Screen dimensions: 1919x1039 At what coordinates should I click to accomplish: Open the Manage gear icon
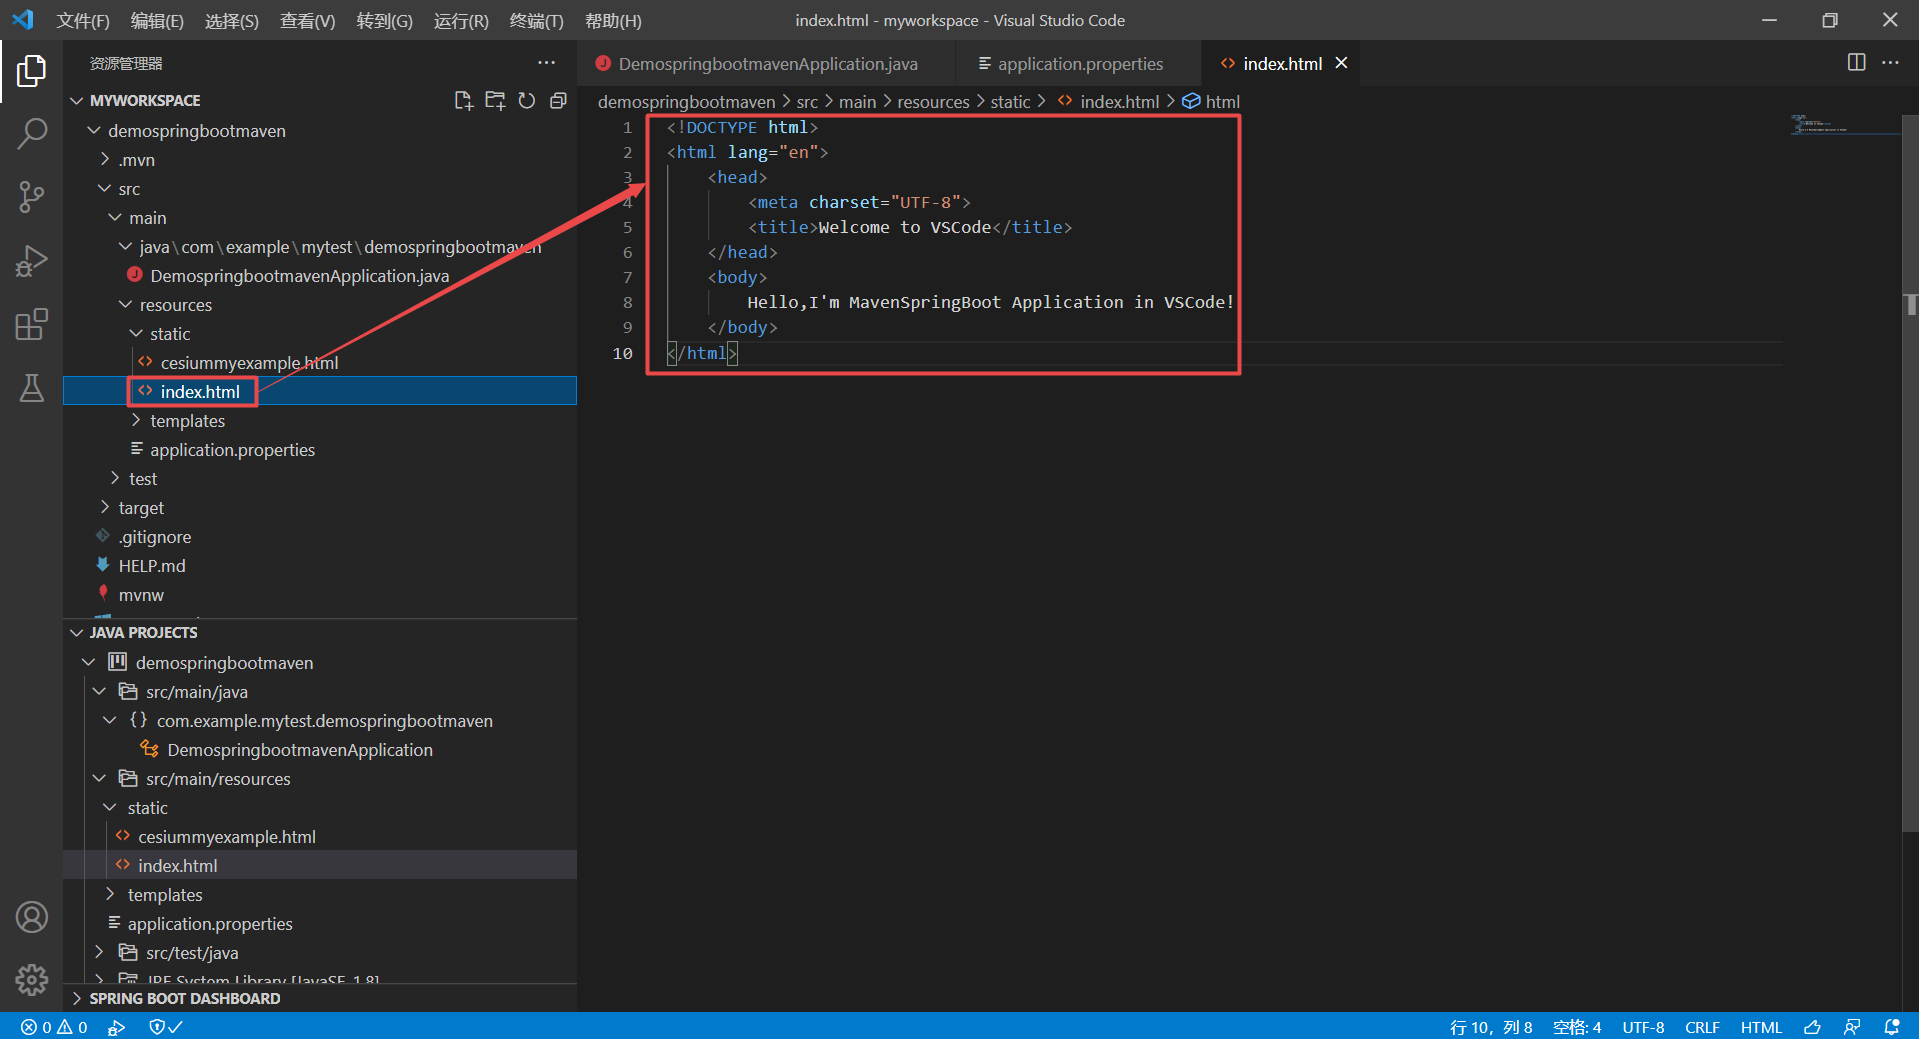click(x=31, y=980)
